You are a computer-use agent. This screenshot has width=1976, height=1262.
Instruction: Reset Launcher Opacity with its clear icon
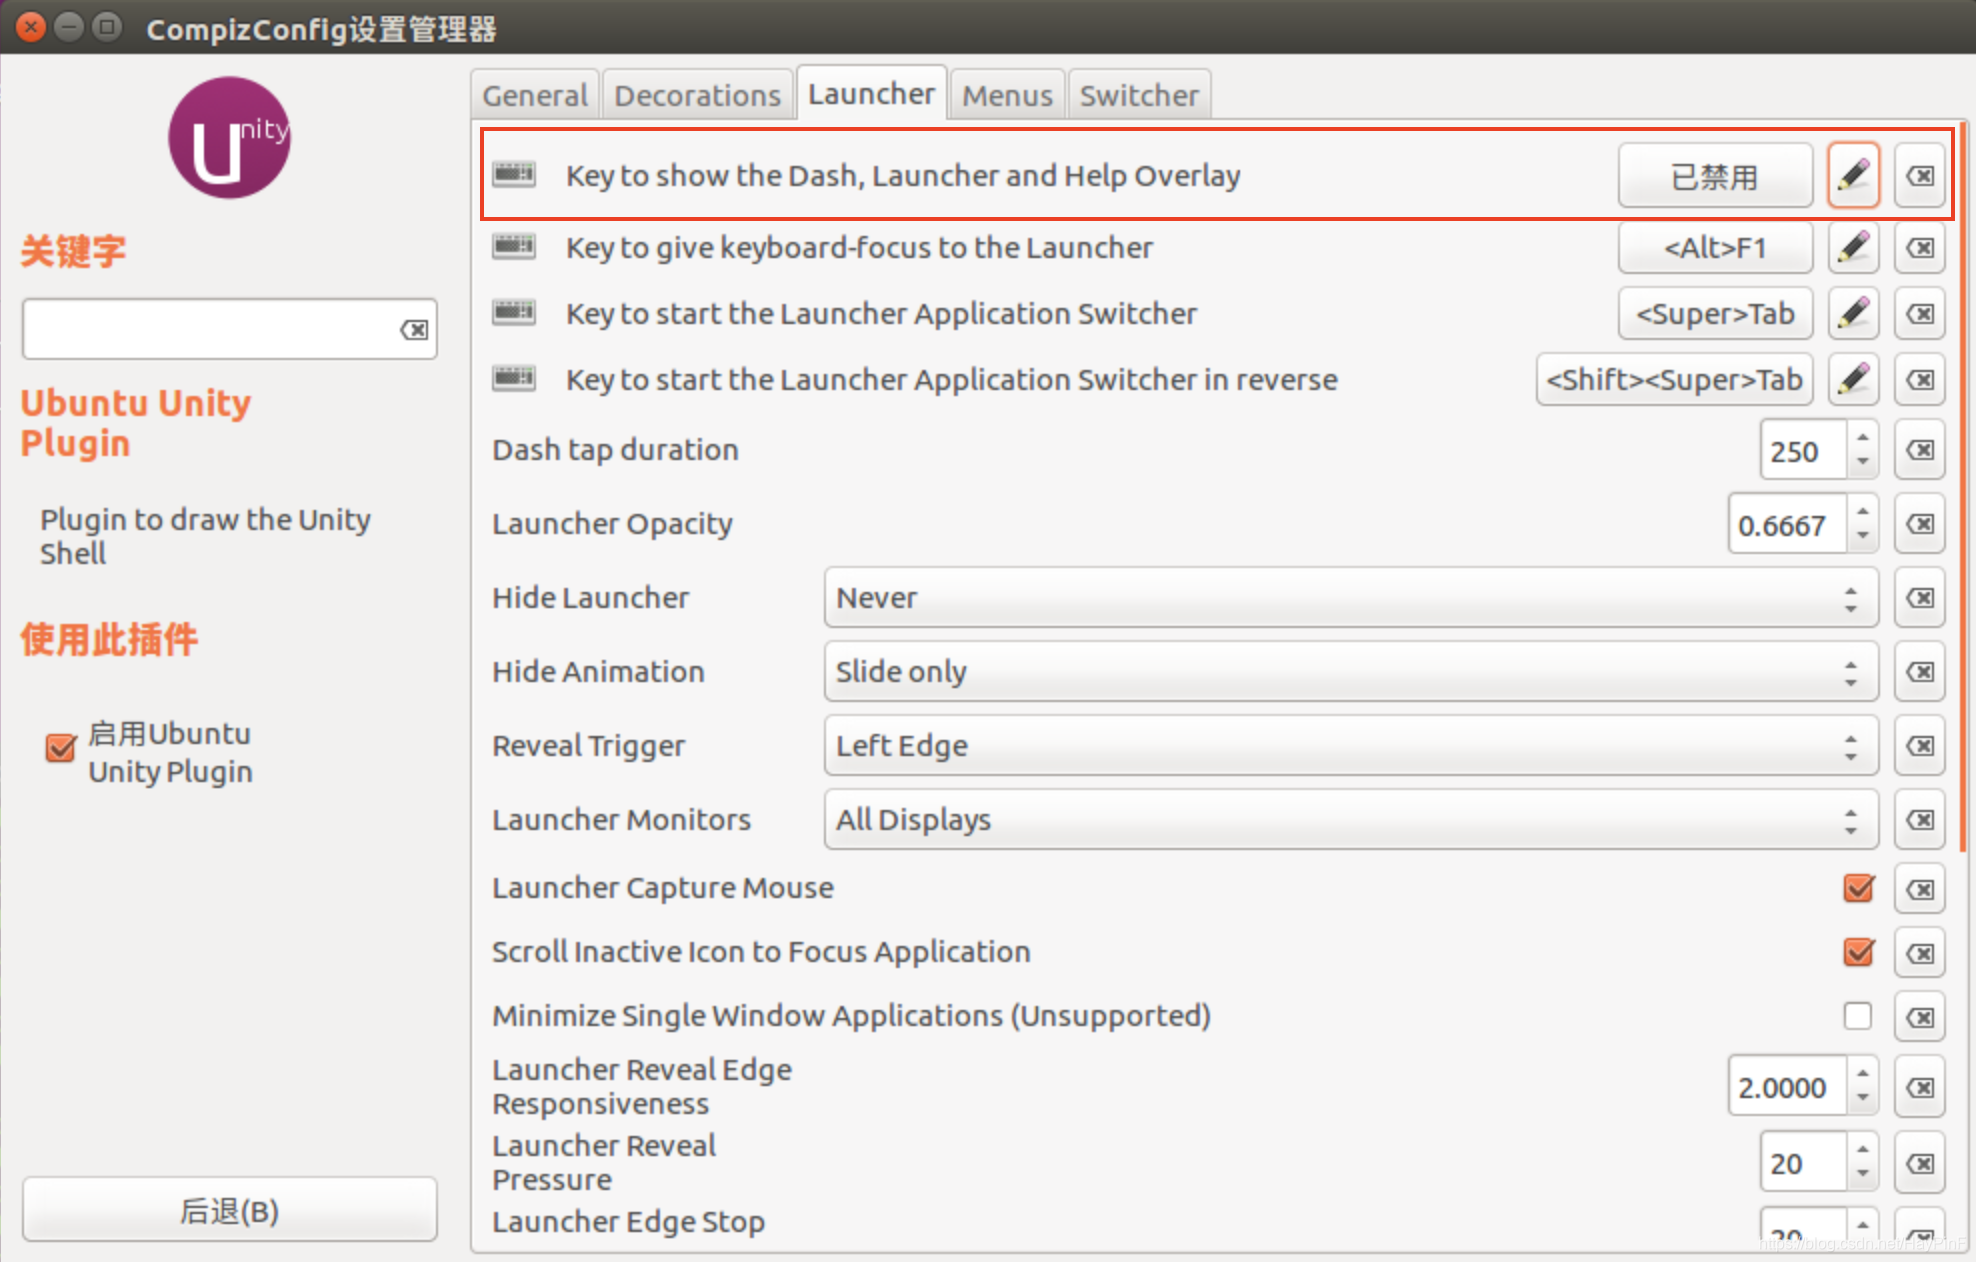pyautogui.click(x=1919, y=524)
